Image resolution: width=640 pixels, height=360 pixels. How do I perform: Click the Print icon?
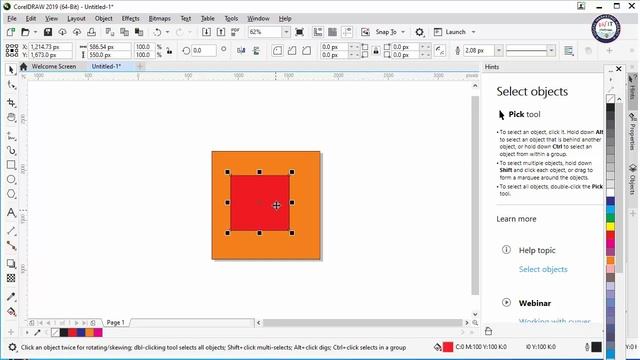(x=91, y=32)
